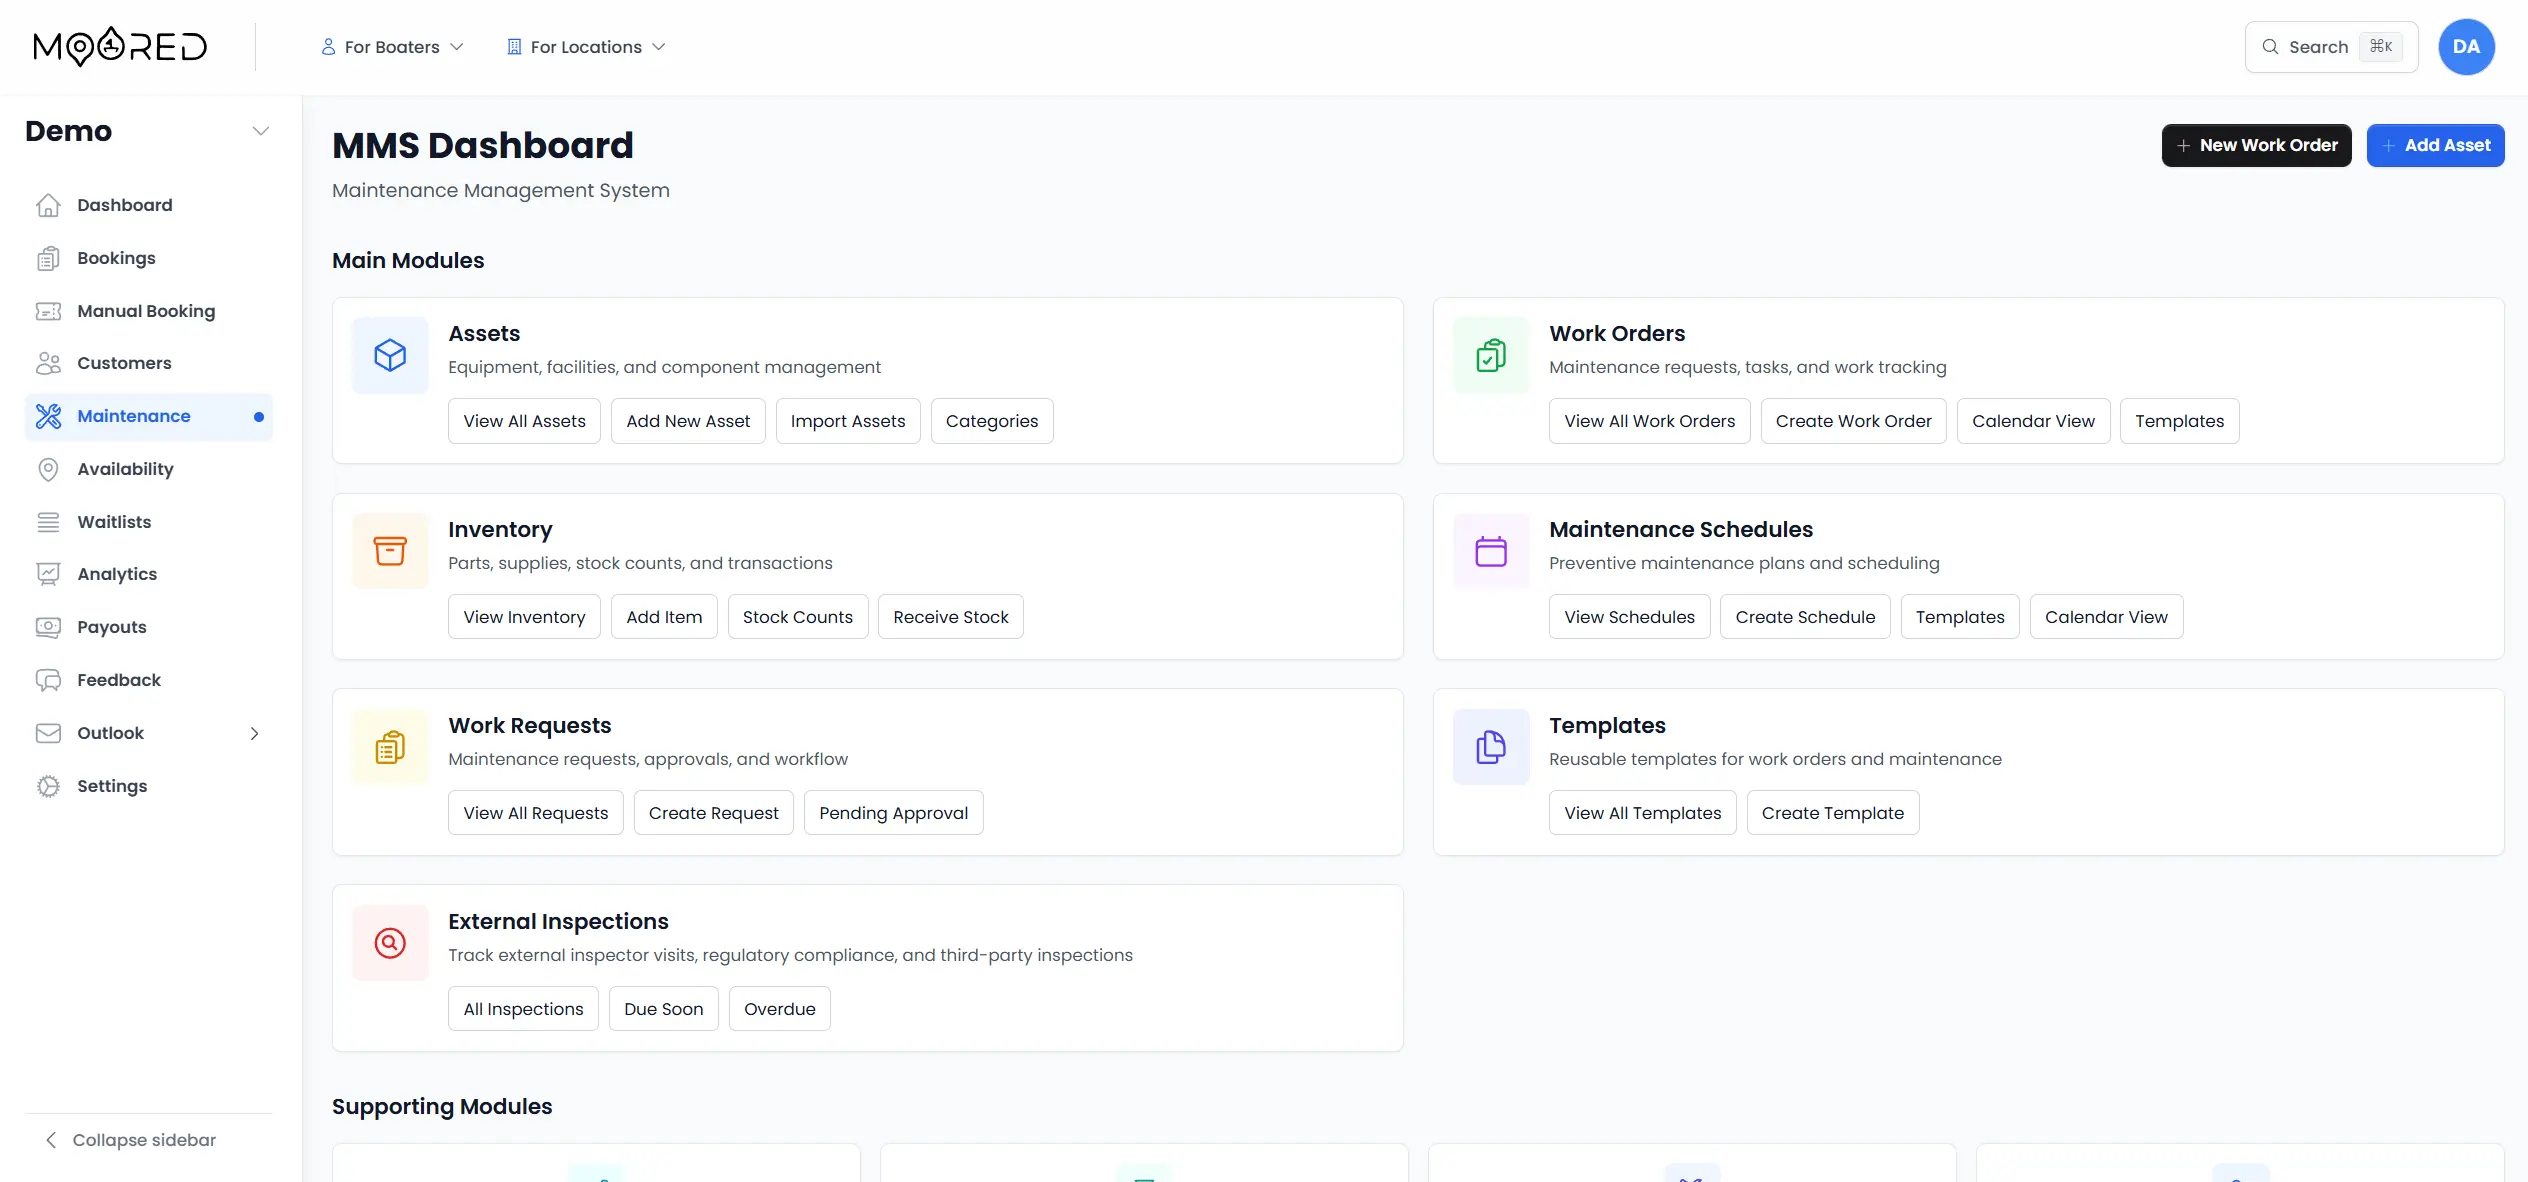Open the Search field
Screen dimensions: 2528x1182
[x=2330, y=46]
